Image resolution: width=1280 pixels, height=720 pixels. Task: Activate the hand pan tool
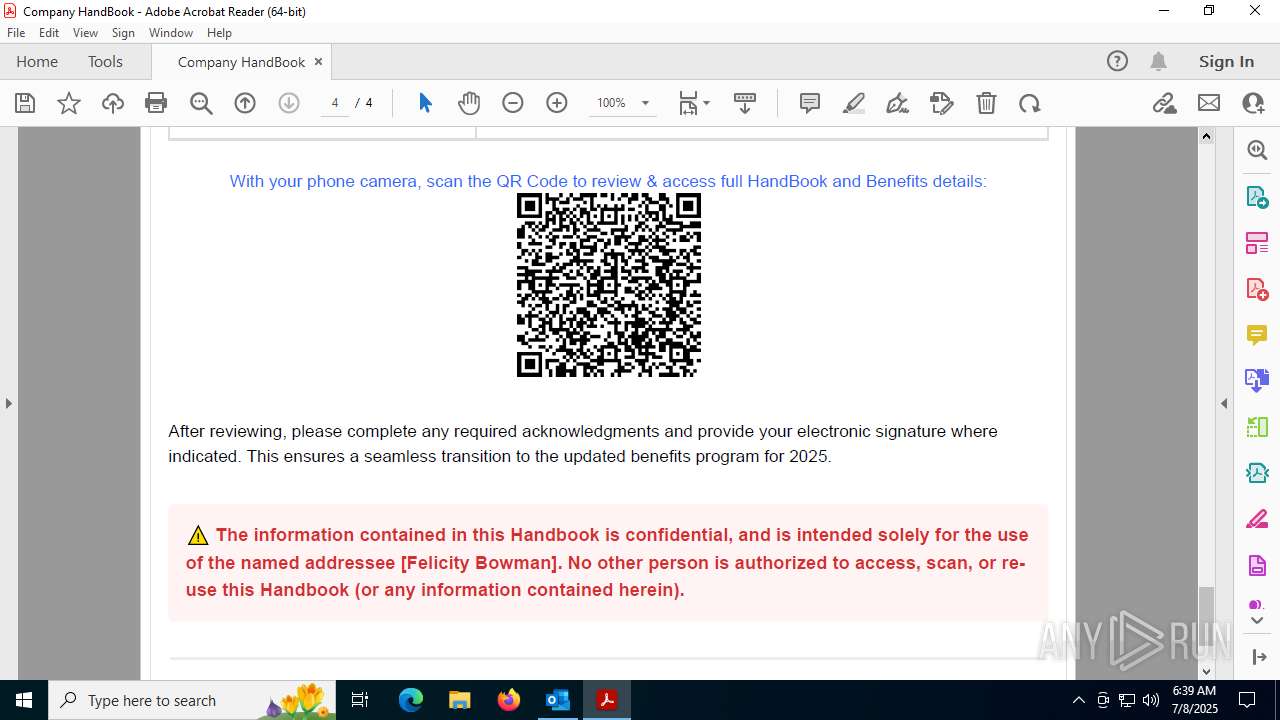click(469, 103)
